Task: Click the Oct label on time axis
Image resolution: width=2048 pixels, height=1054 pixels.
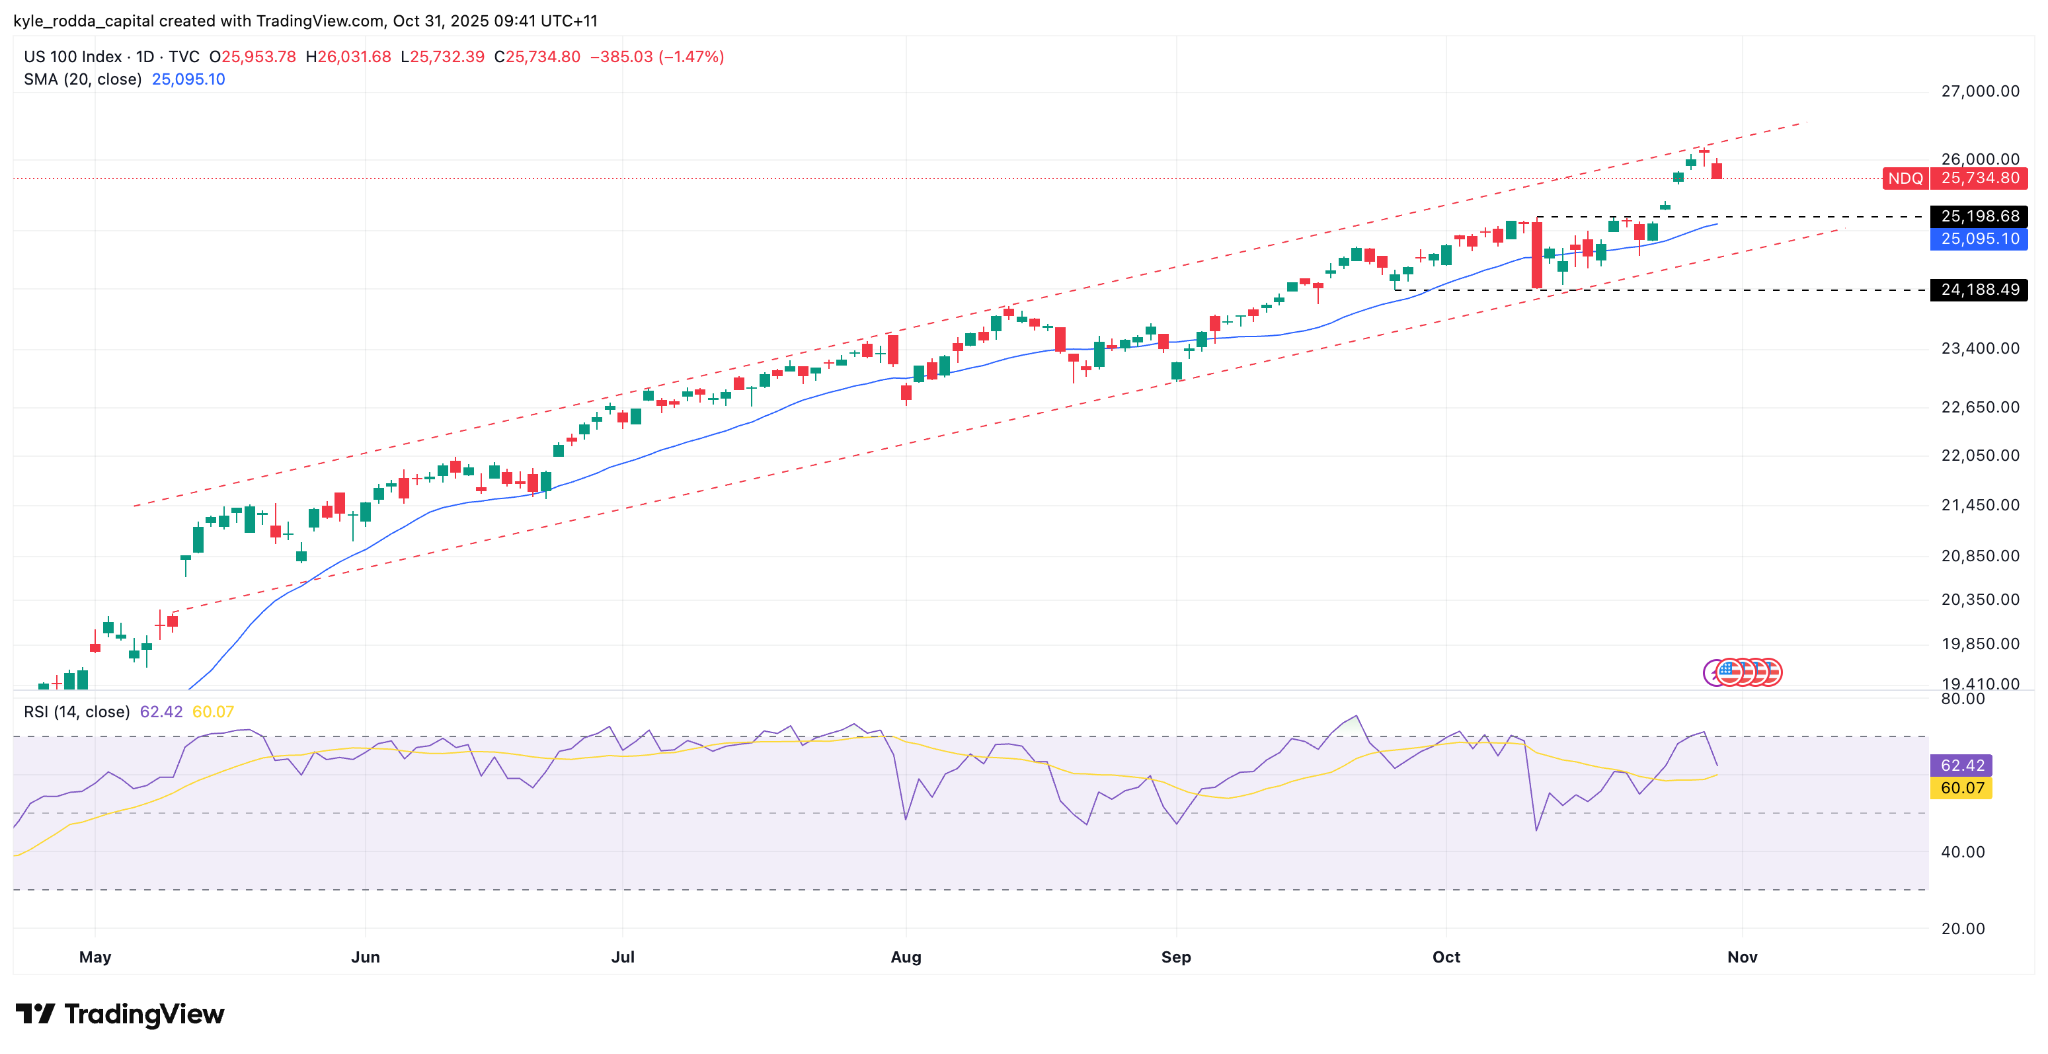Action: click(x=1446, y=957)
